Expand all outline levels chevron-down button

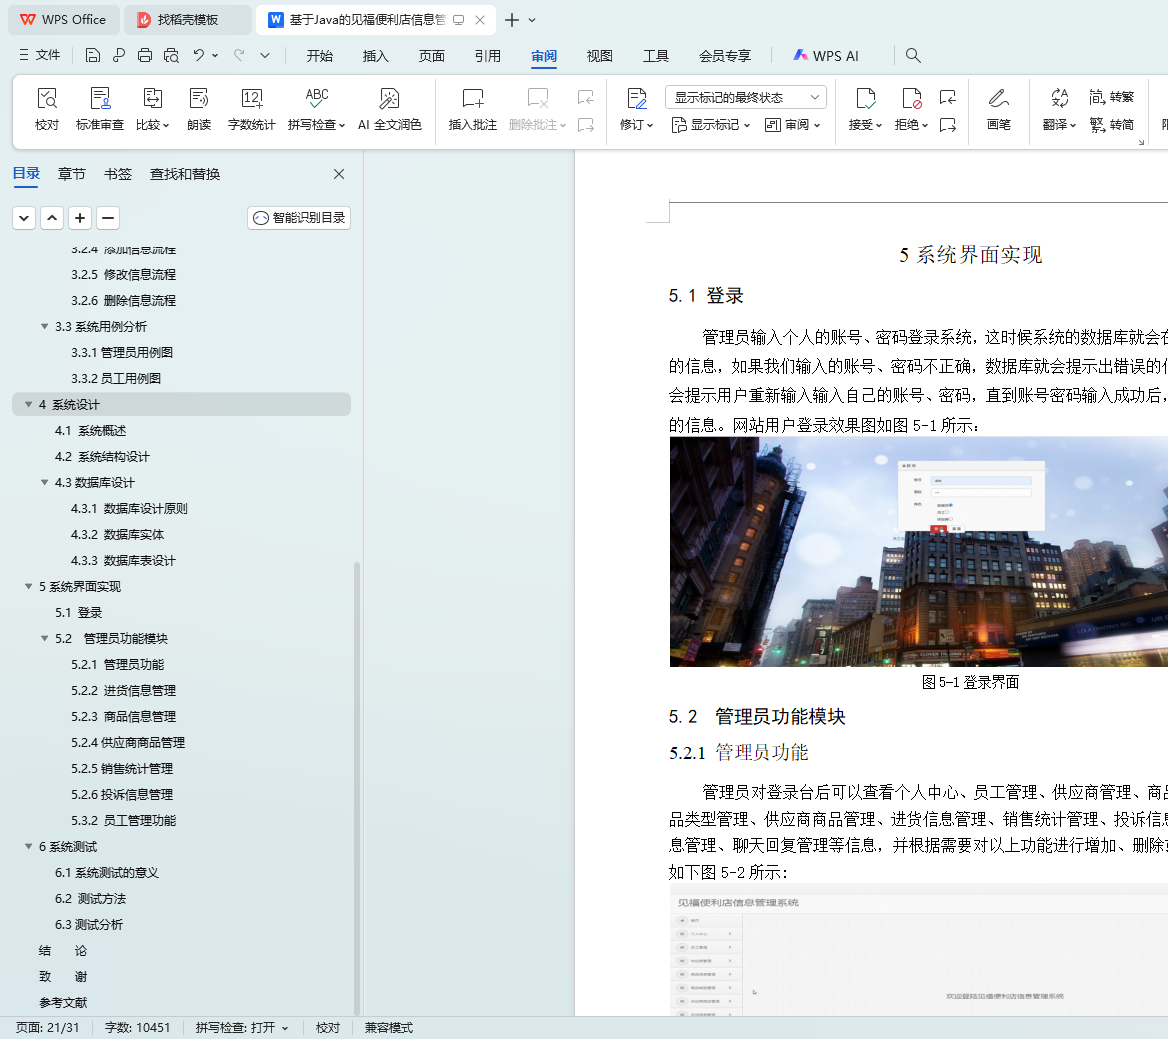pos(24,218)
